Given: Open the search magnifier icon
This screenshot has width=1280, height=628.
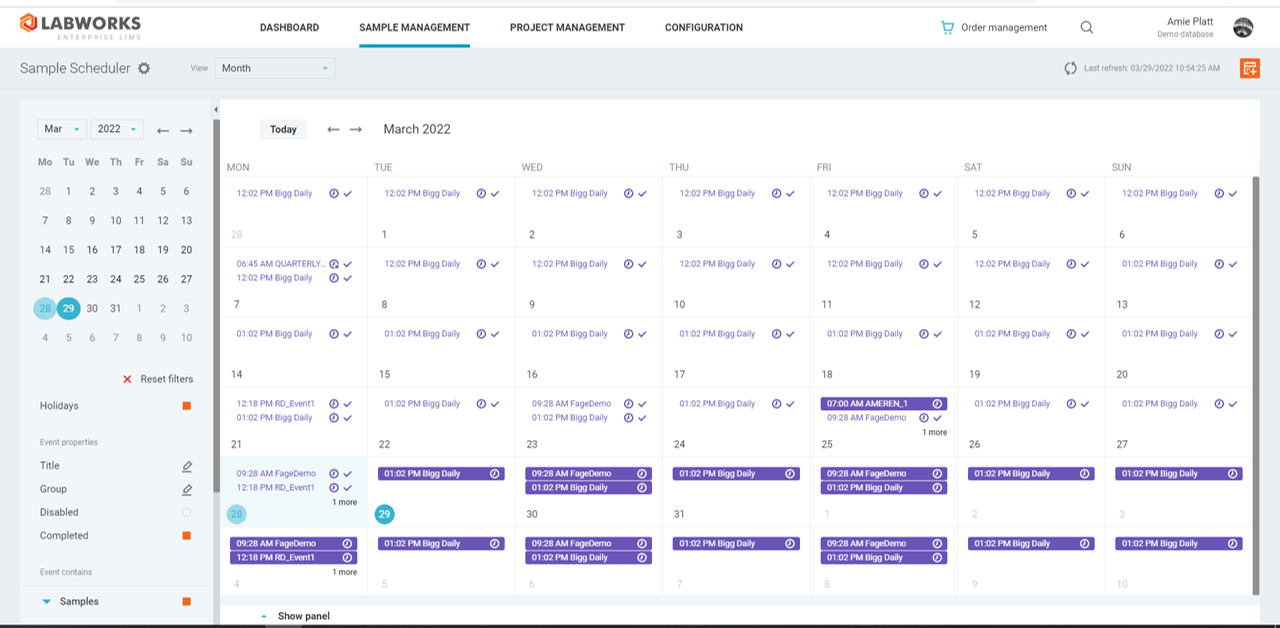Looking at the screenshot, I should tap(1087, 28).
